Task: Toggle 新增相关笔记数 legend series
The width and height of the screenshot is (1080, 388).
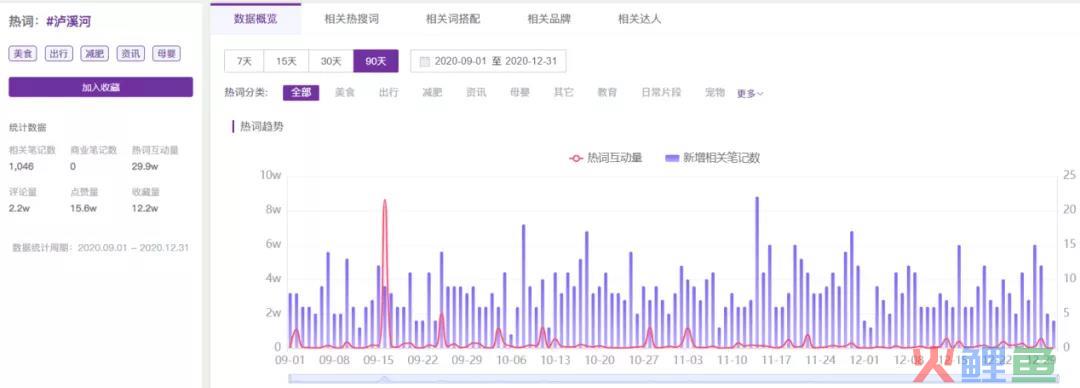Action: click(x=713, y=158)
